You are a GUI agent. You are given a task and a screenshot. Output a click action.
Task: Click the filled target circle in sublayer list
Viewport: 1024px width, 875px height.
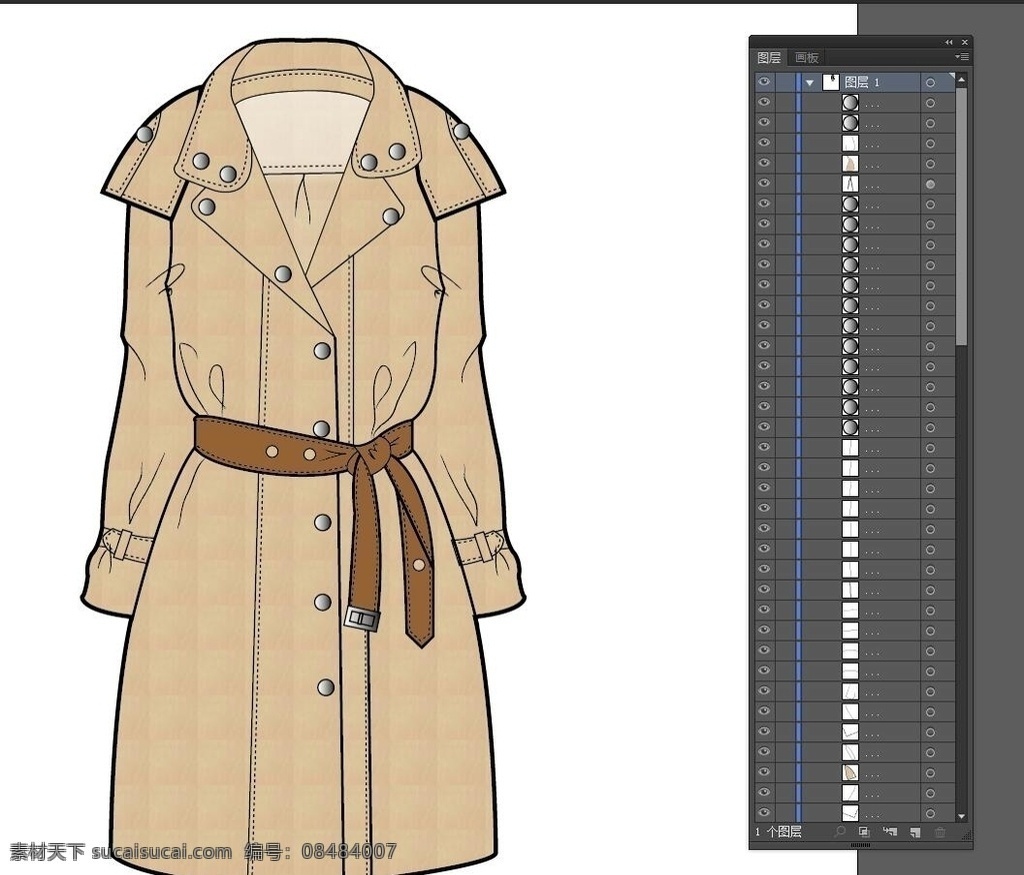click(931, 185)
